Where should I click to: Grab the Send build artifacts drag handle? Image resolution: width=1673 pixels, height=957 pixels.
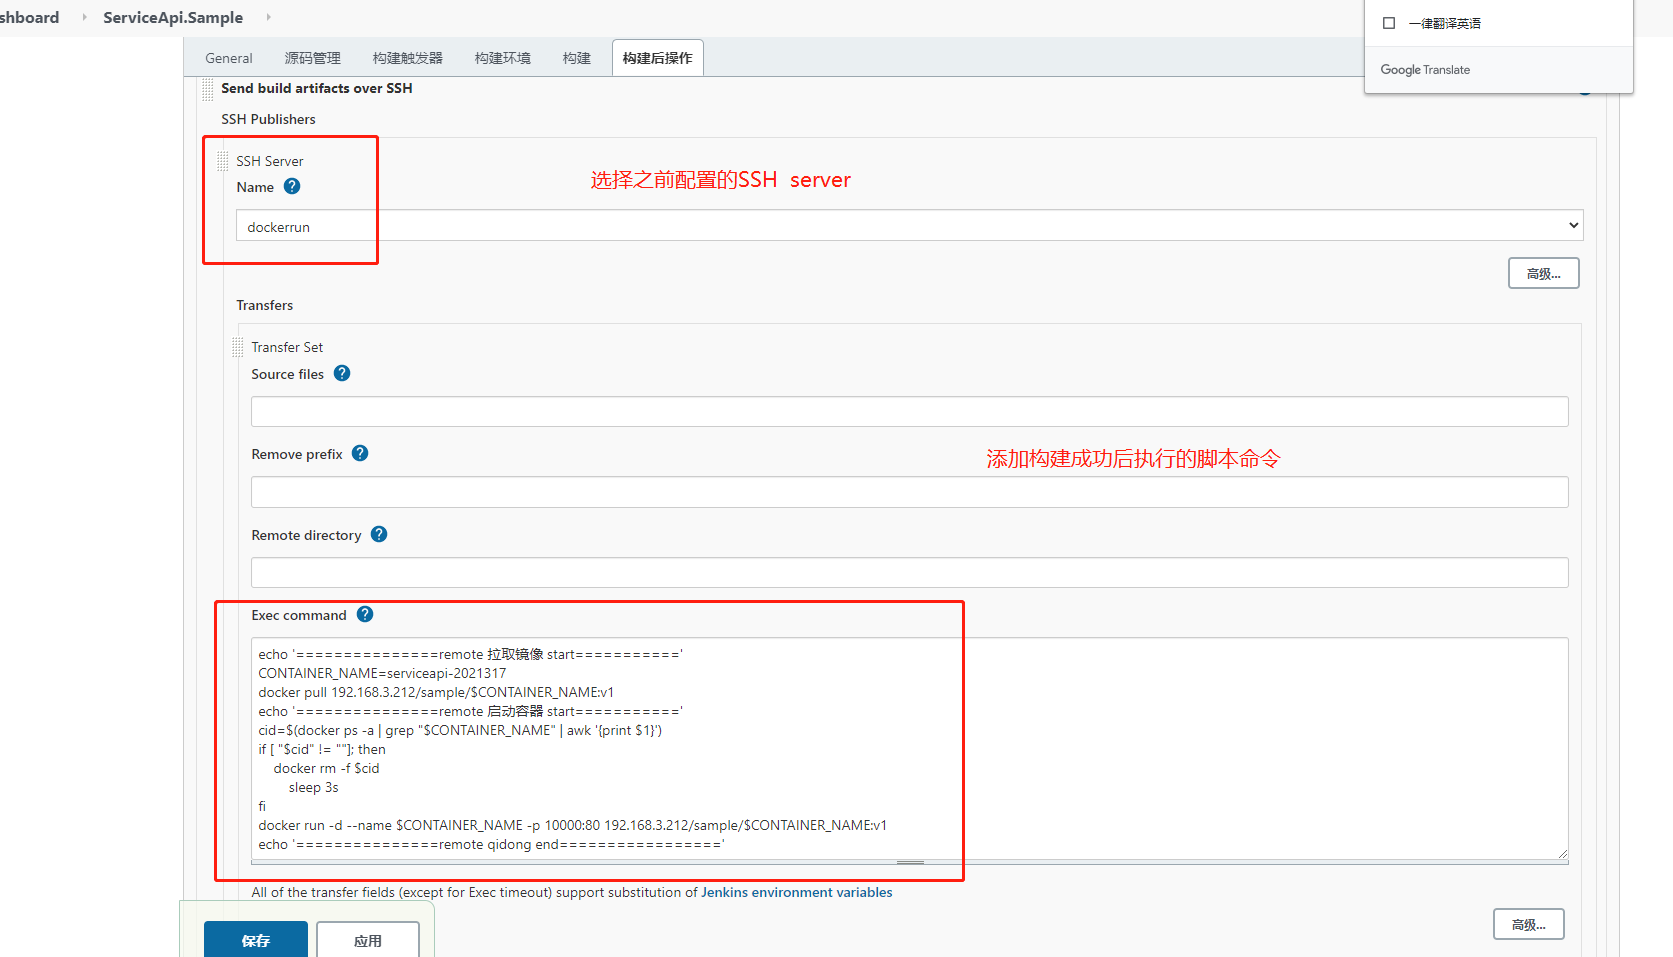pos(208,89)
